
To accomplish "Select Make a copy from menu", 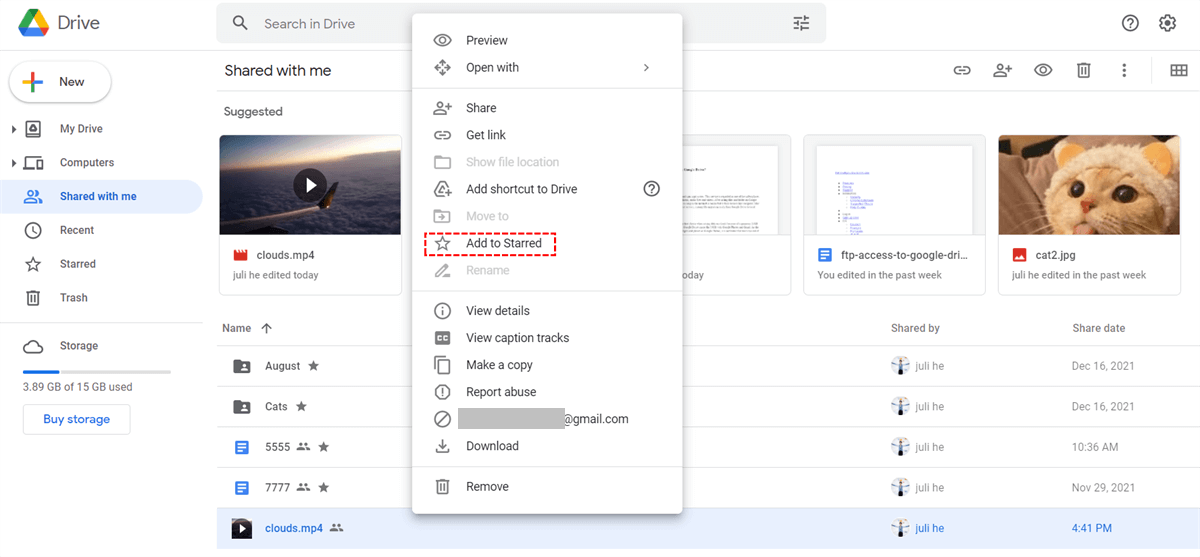I will (x=499, y=365).
